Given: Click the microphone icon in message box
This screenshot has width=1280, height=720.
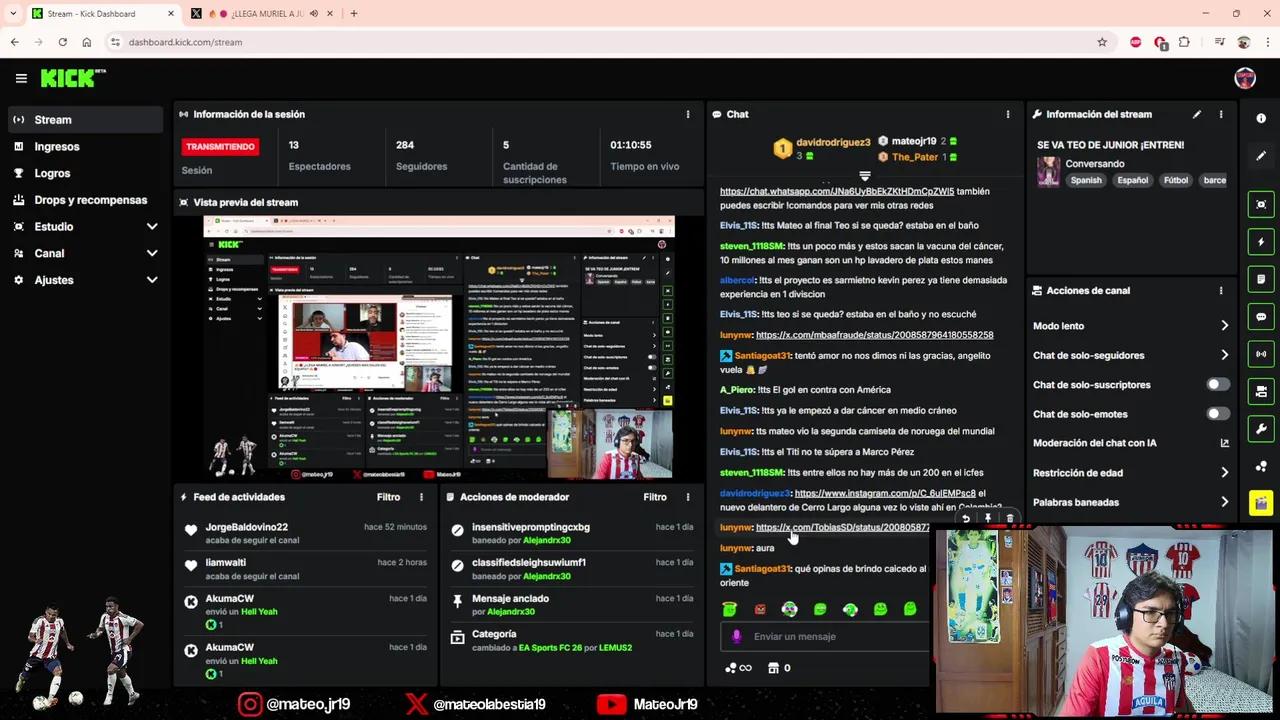Looking at the screenshot, I should tap(737, 636).
